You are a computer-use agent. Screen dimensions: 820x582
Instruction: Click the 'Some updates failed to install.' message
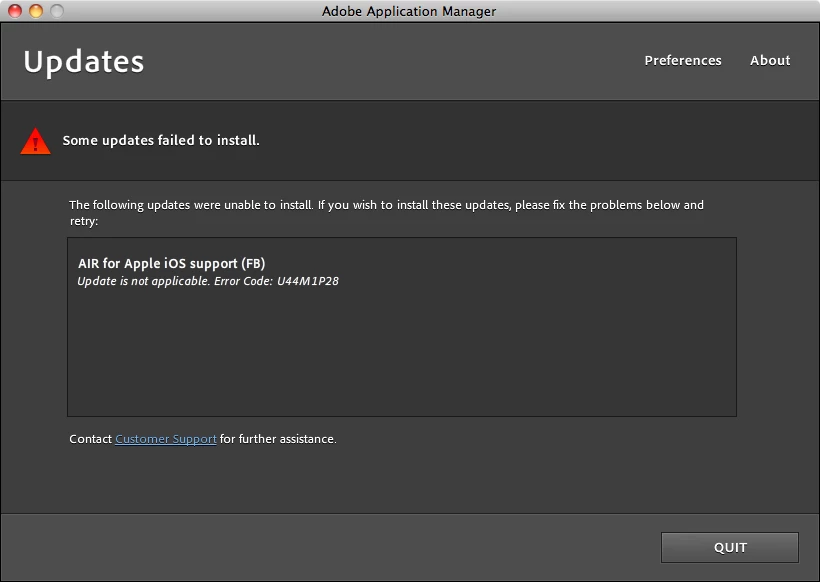click(161, 141)
